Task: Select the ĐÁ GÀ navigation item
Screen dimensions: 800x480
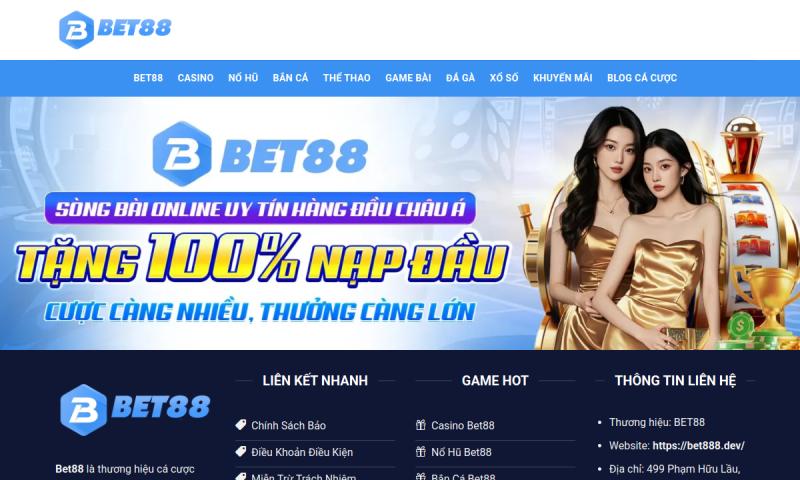Action: (460, 78)
